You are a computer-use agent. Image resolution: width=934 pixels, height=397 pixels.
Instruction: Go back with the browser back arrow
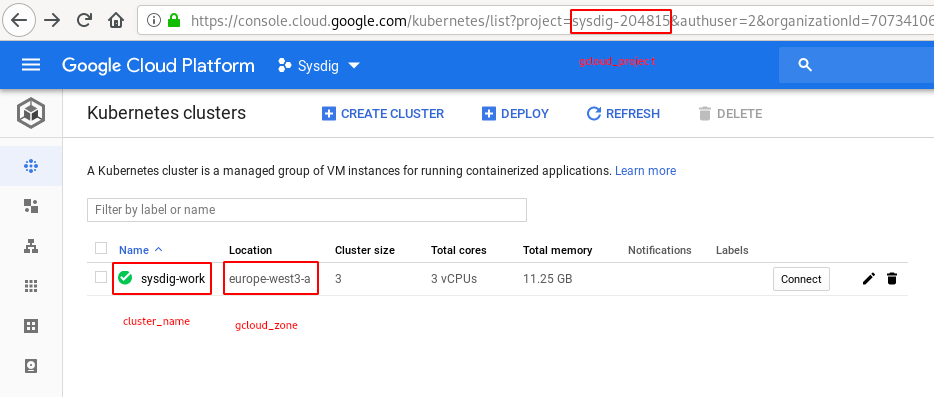click(x=20, y=20)
